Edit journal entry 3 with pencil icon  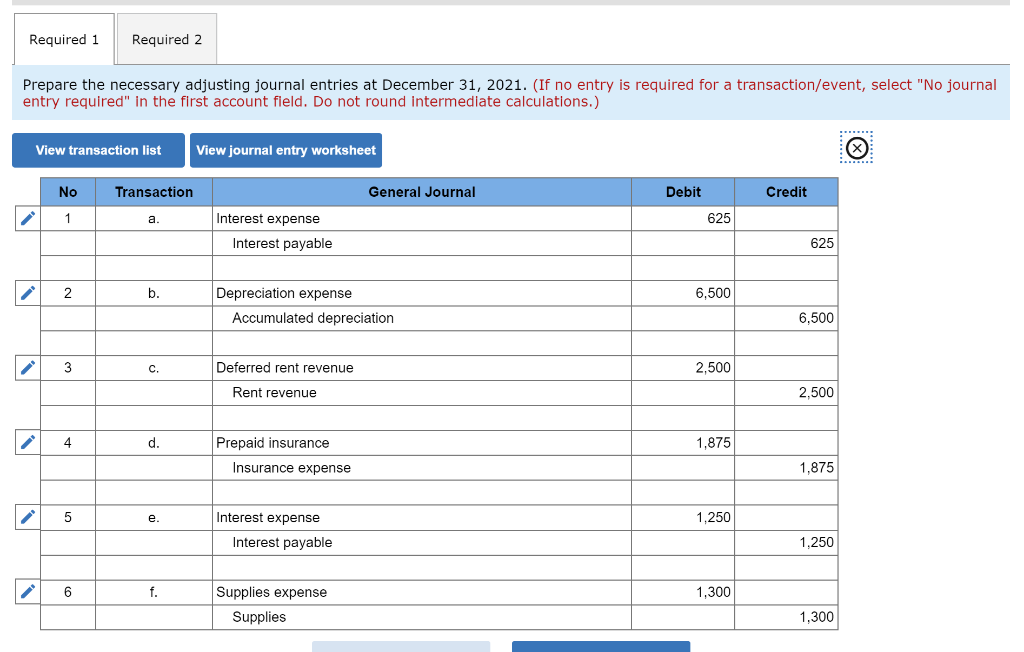coord(27,368)
